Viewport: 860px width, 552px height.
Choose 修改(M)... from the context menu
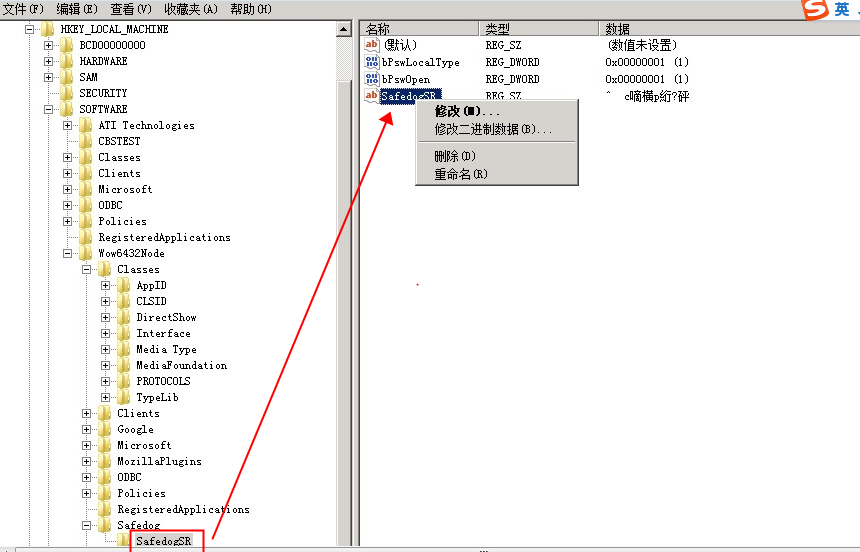click(x=467, y=111)
